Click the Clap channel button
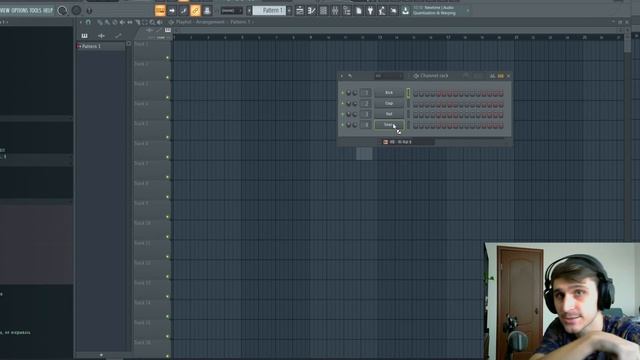The width and height of the screenshot is (640, 360). point(389,104)
